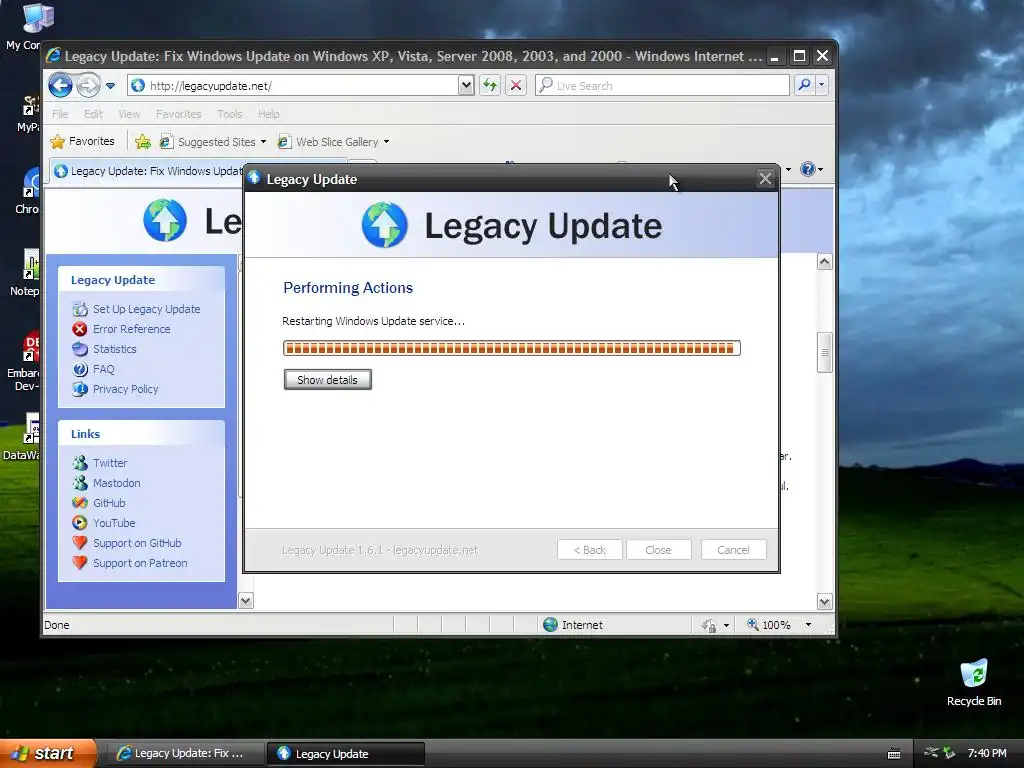Open the FAQ sidebar link
The image size is (1024, 768).
coord(103,369)
